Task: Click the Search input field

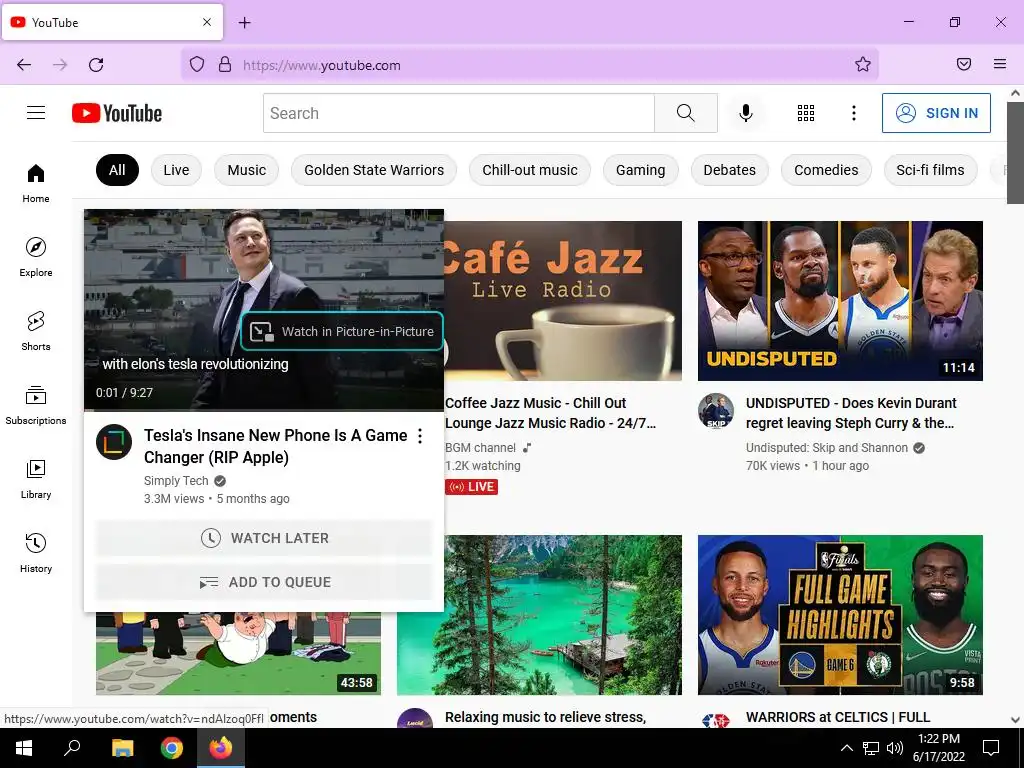Action: [459, 113]
